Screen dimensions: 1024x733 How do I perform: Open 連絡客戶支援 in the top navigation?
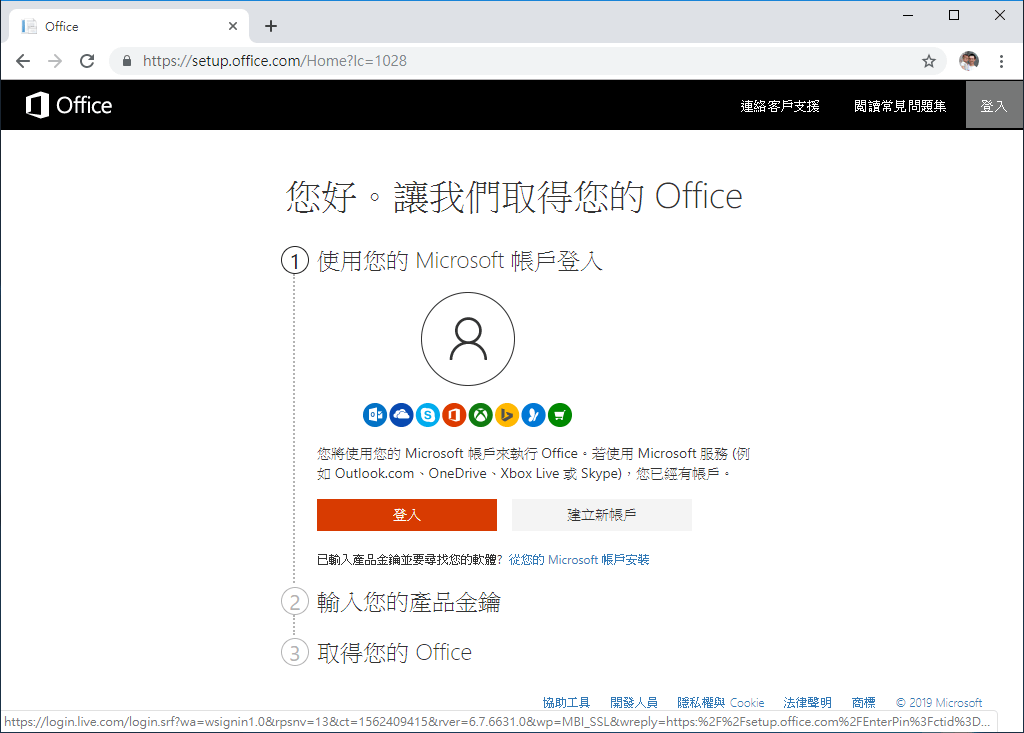click(780, 105)
